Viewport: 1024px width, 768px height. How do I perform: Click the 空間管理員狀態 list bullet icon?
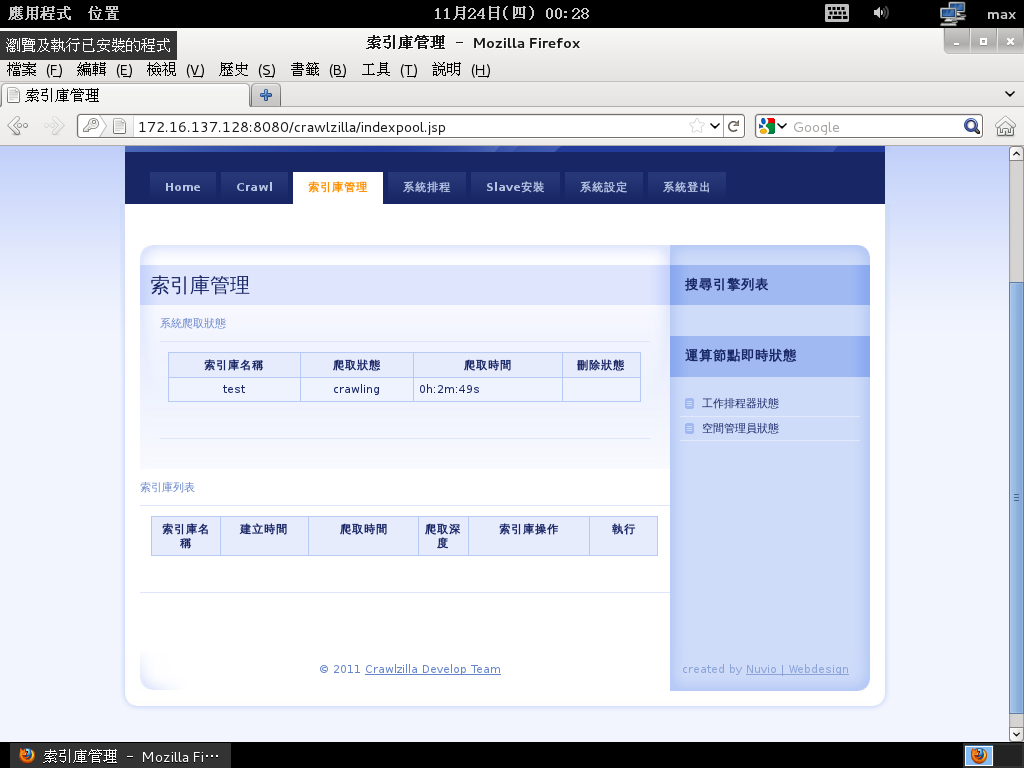click(689, 428)
